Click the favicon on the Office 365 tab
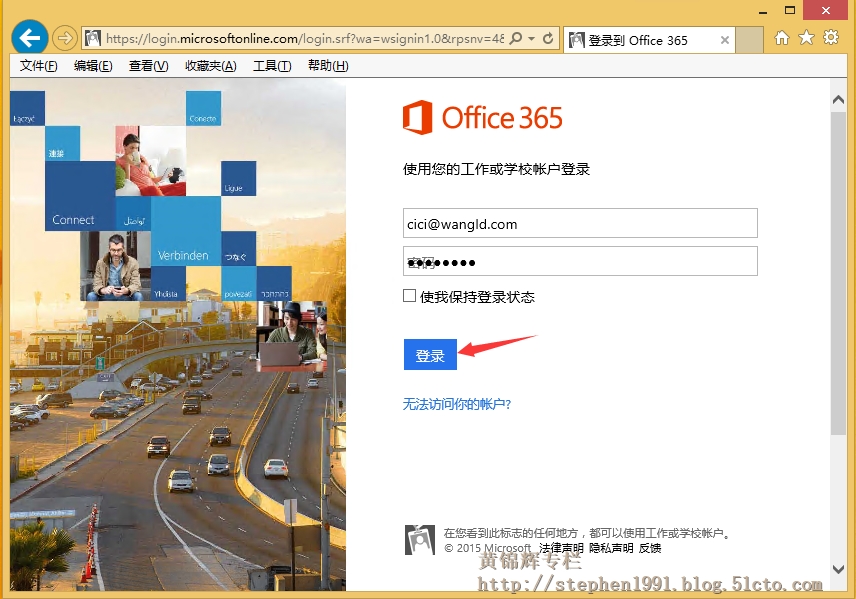The width and height of the screenshot is (856, 599). pyautogui.click(x=578, y=40)
